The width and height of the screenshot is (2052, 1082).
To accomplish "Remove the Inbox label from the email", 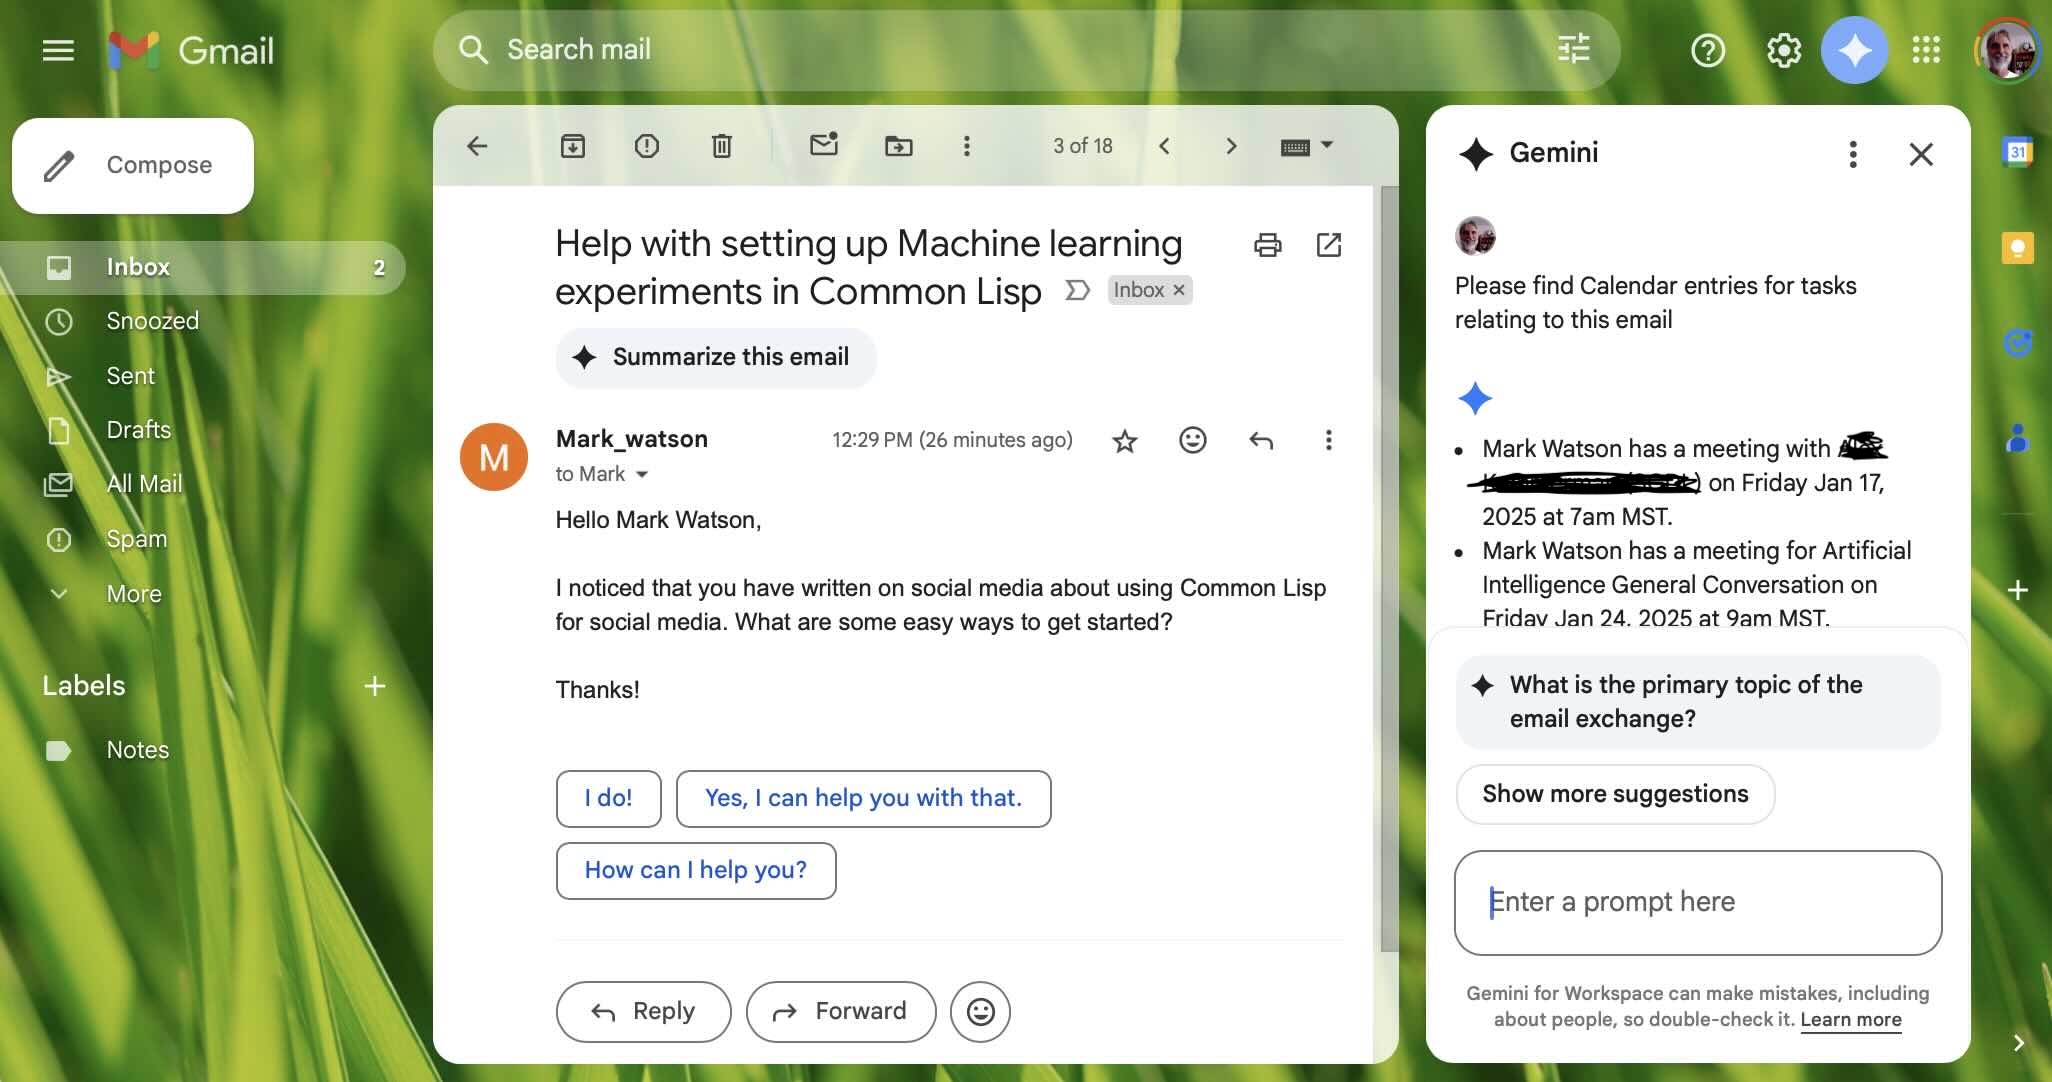I will tap(1178, 290).
